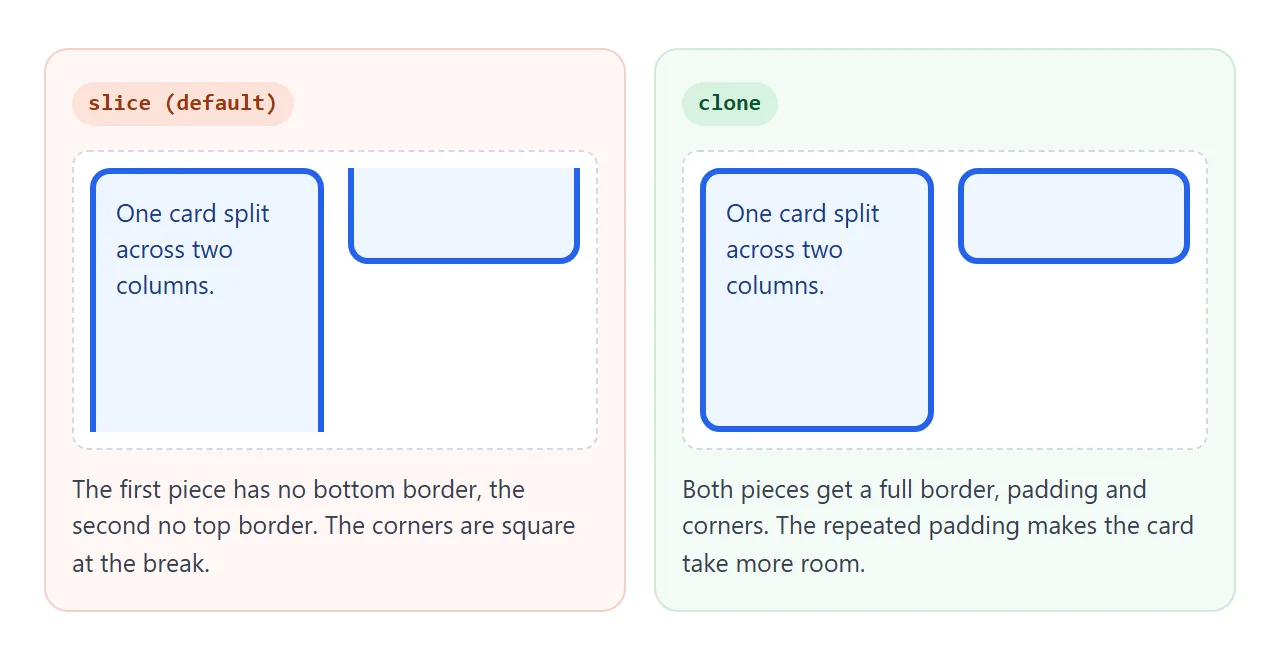Click the green "clone" label pill
The width and height of the screenshot is (1280, 664).
click(730, 104)
